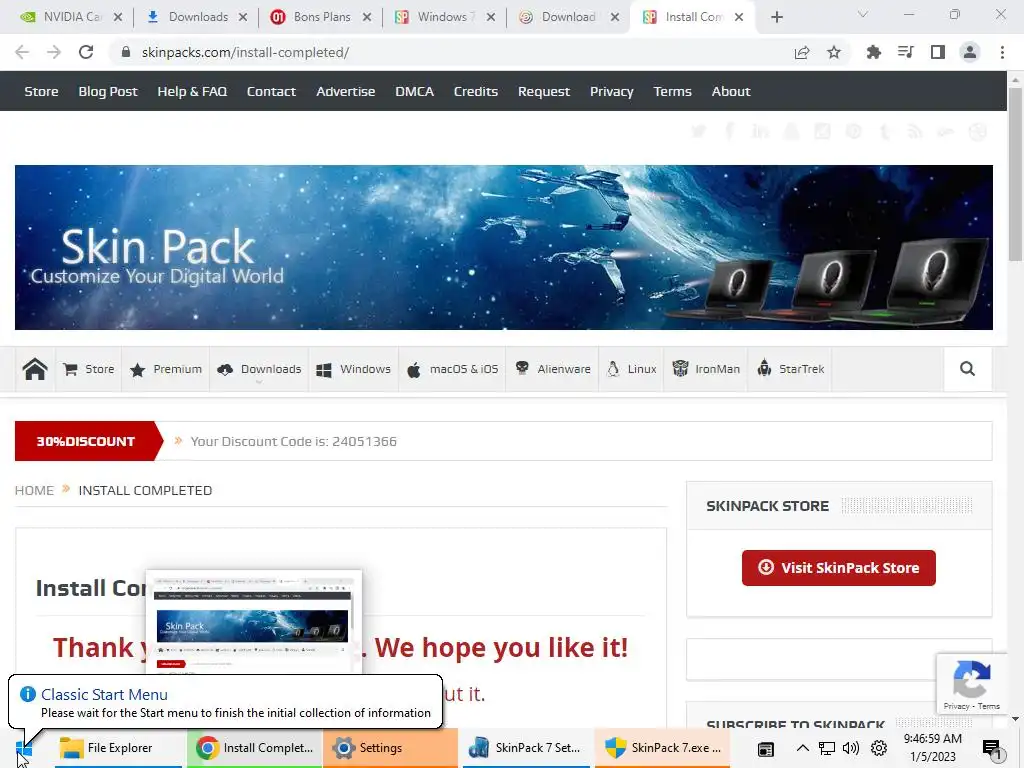
Task: Open the tab search chevron
Action: click(x=863, y=14)
